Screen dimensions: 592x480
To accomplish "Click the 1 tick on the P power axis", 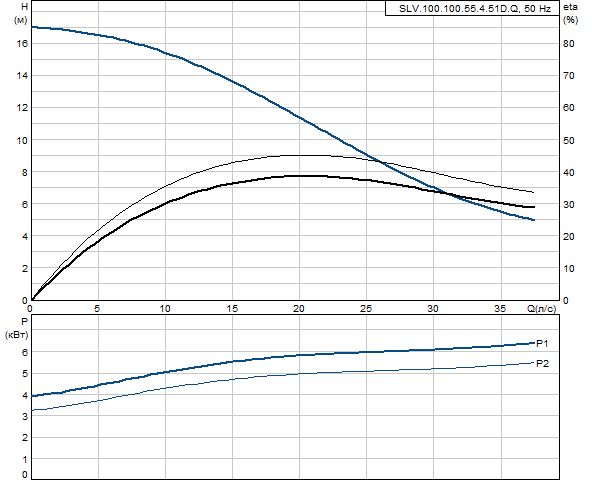I will coord(25,460).
